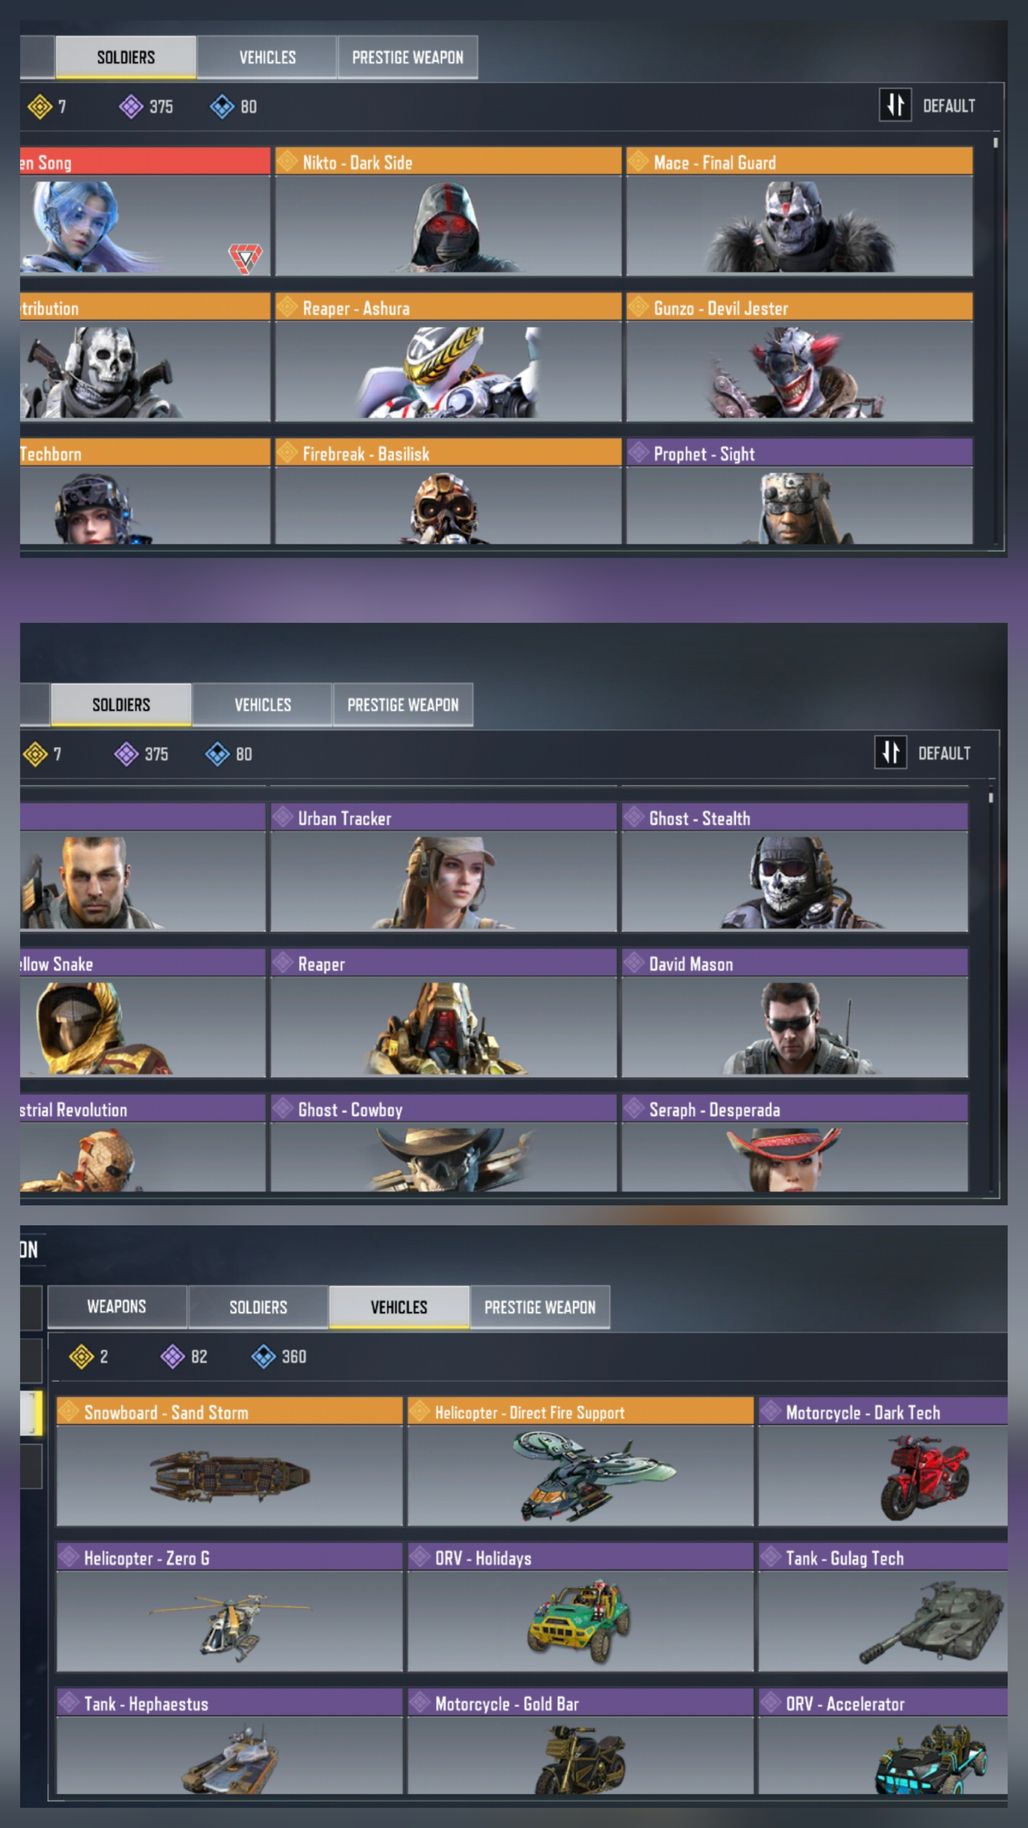Open the DEFAULT sort dropdown in the middle panel
This screenshot has width=1028, height=1828.
pos(923,752)
